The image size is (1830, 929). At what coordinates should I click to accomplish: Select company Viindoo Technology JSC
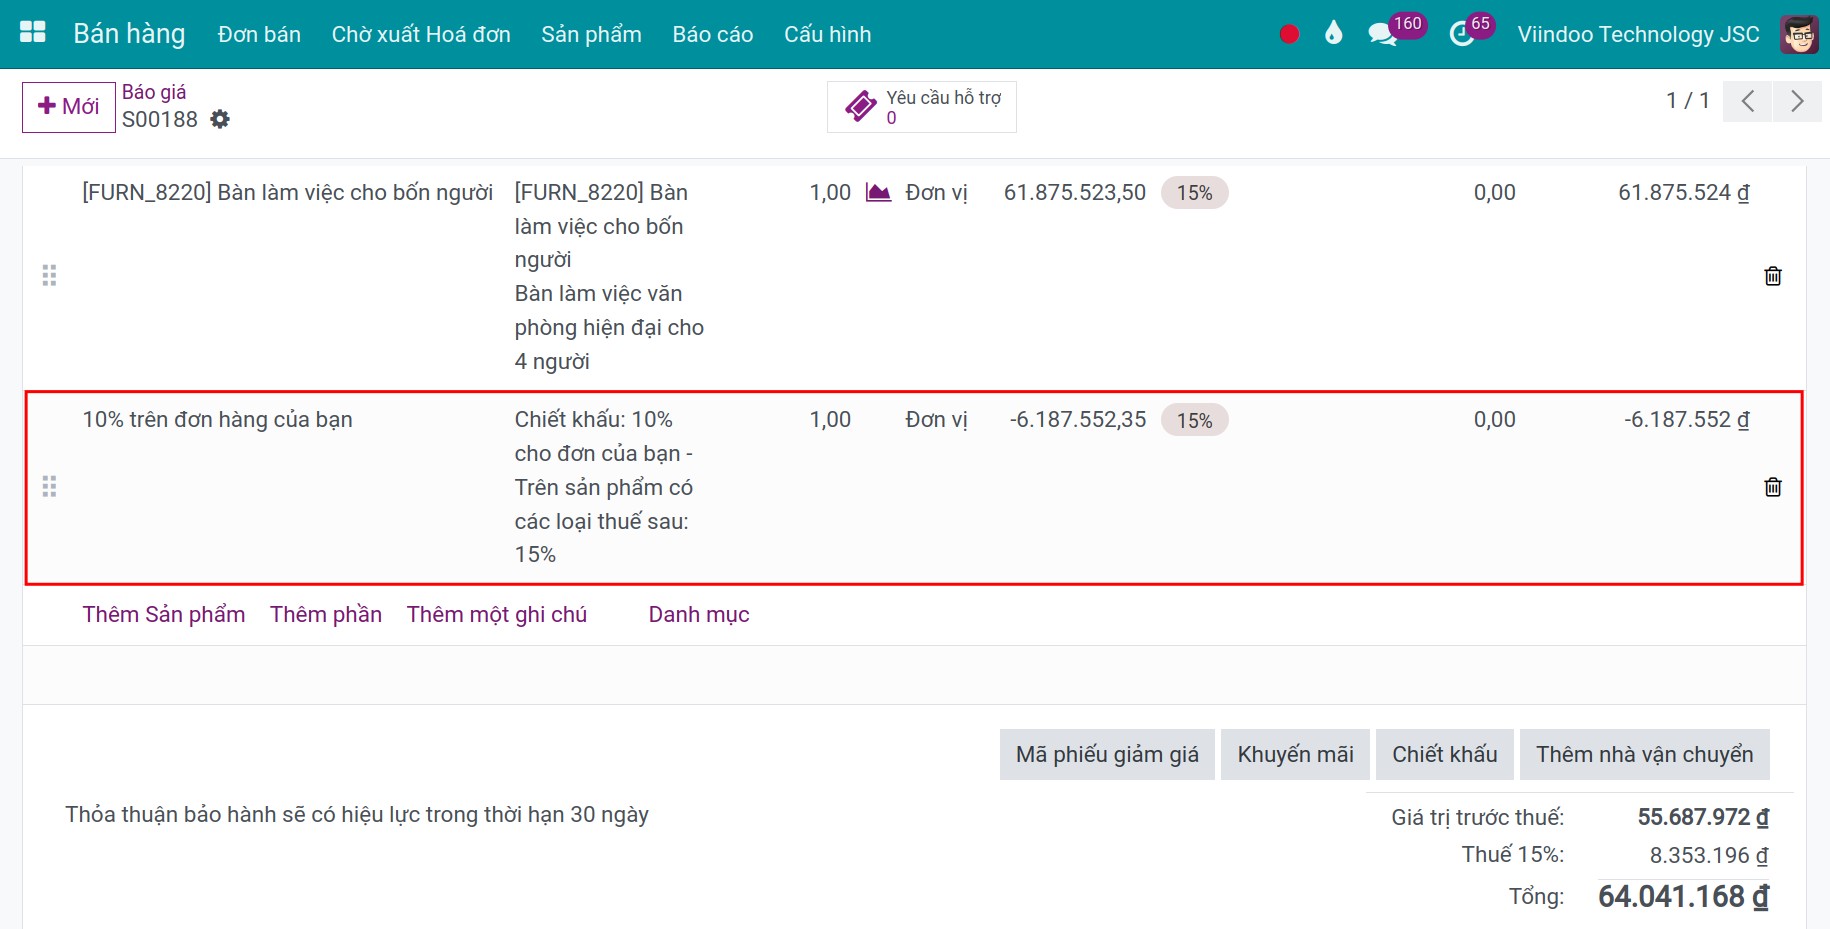tap(1638, 34)
